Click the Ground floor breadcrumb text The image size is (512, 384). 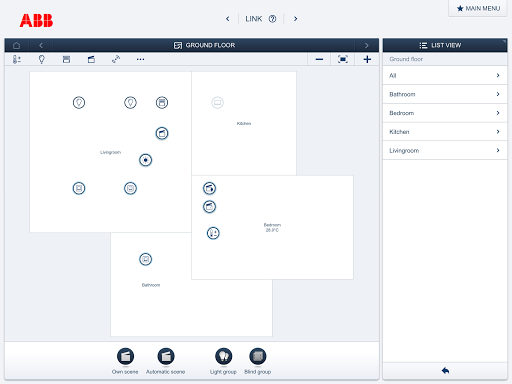click(406, 59)
